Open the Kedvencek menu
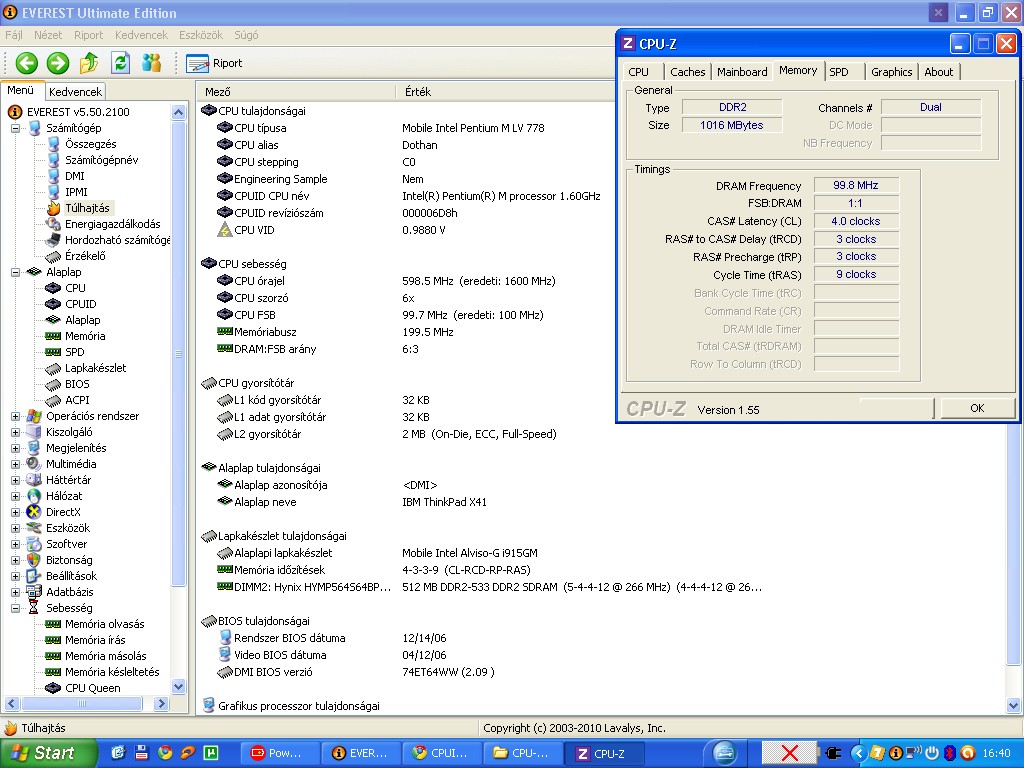Viewport: 1024px width, 768px height. 141,35
